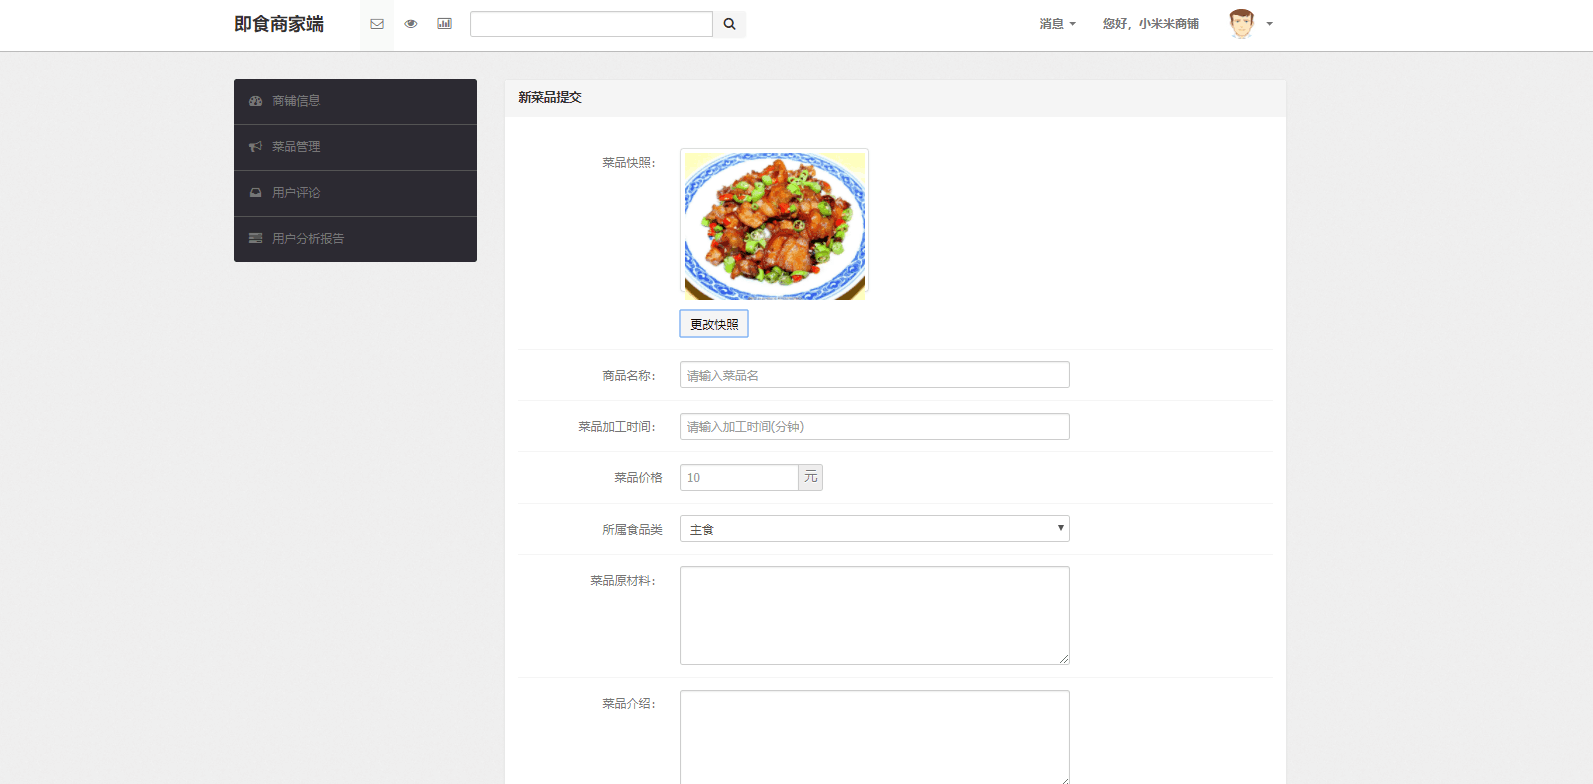Click the 元 price unit addon
The width and height of the screenshot is (1593, 784).
[x=811, y=478]
